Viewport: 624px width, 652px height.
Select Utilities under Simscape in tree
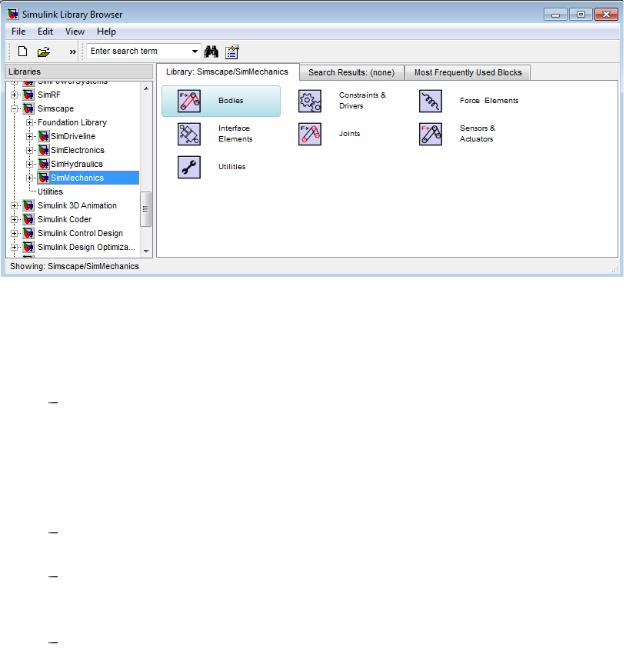pos(50,192)
